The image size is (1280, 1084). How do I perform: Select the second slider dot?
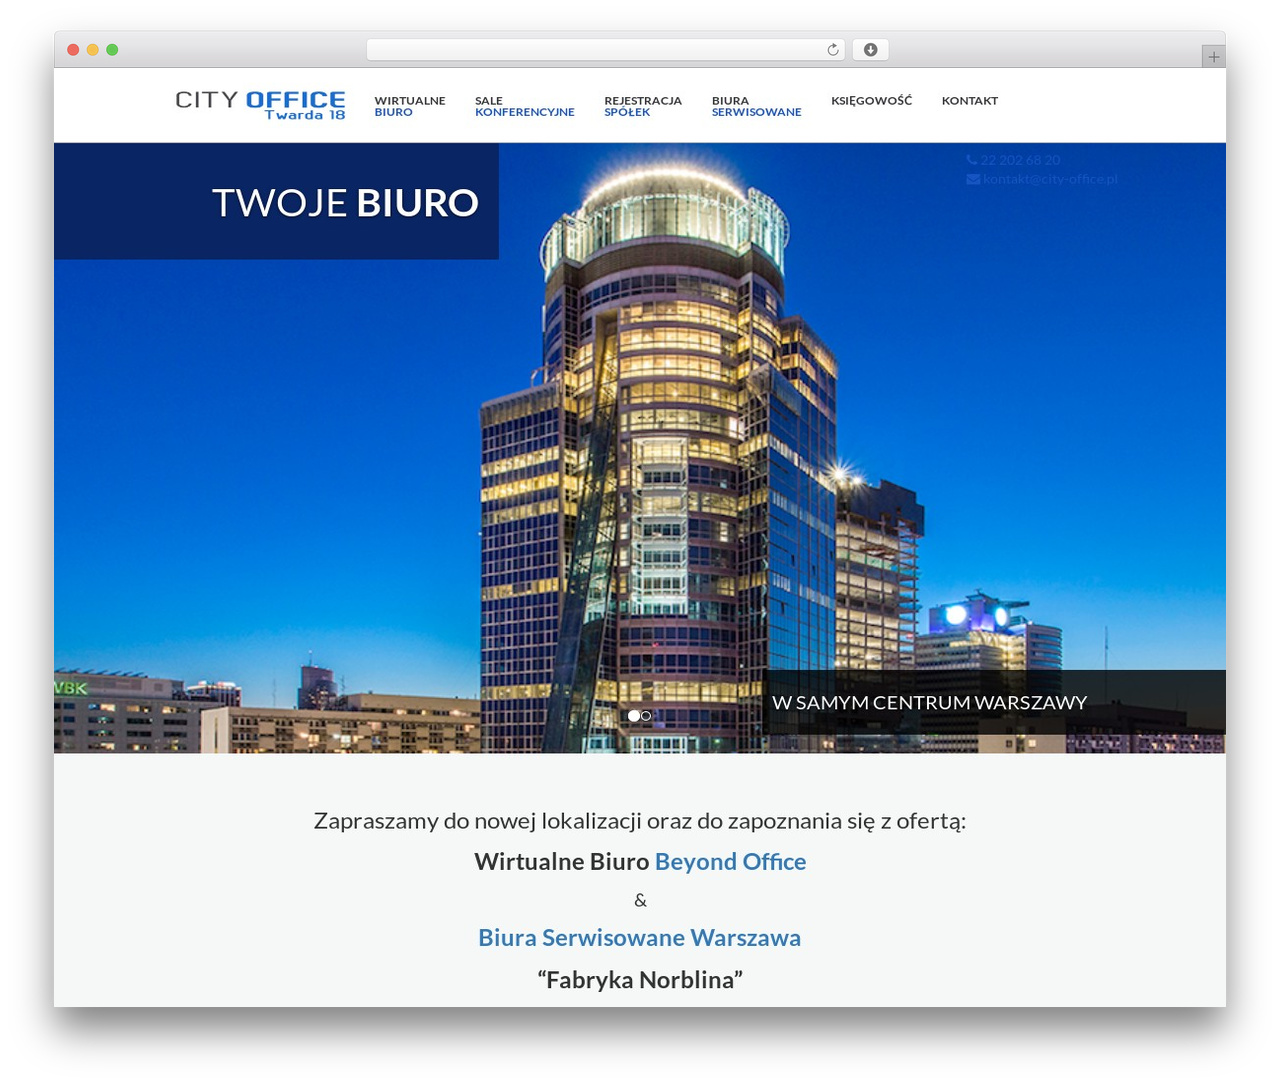[646, 716]
